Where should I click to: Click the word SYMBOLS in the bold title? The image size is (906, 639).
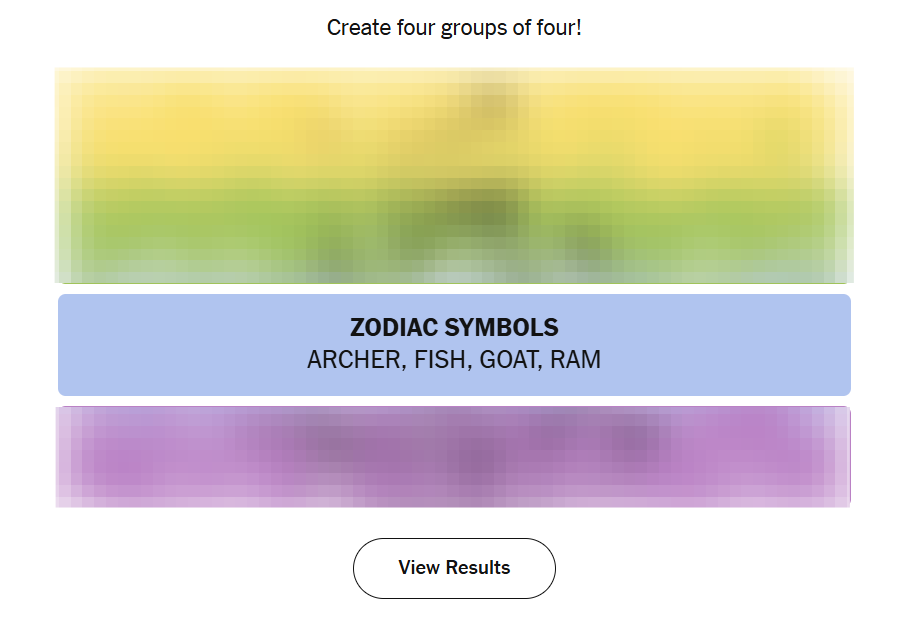[500, 328]
